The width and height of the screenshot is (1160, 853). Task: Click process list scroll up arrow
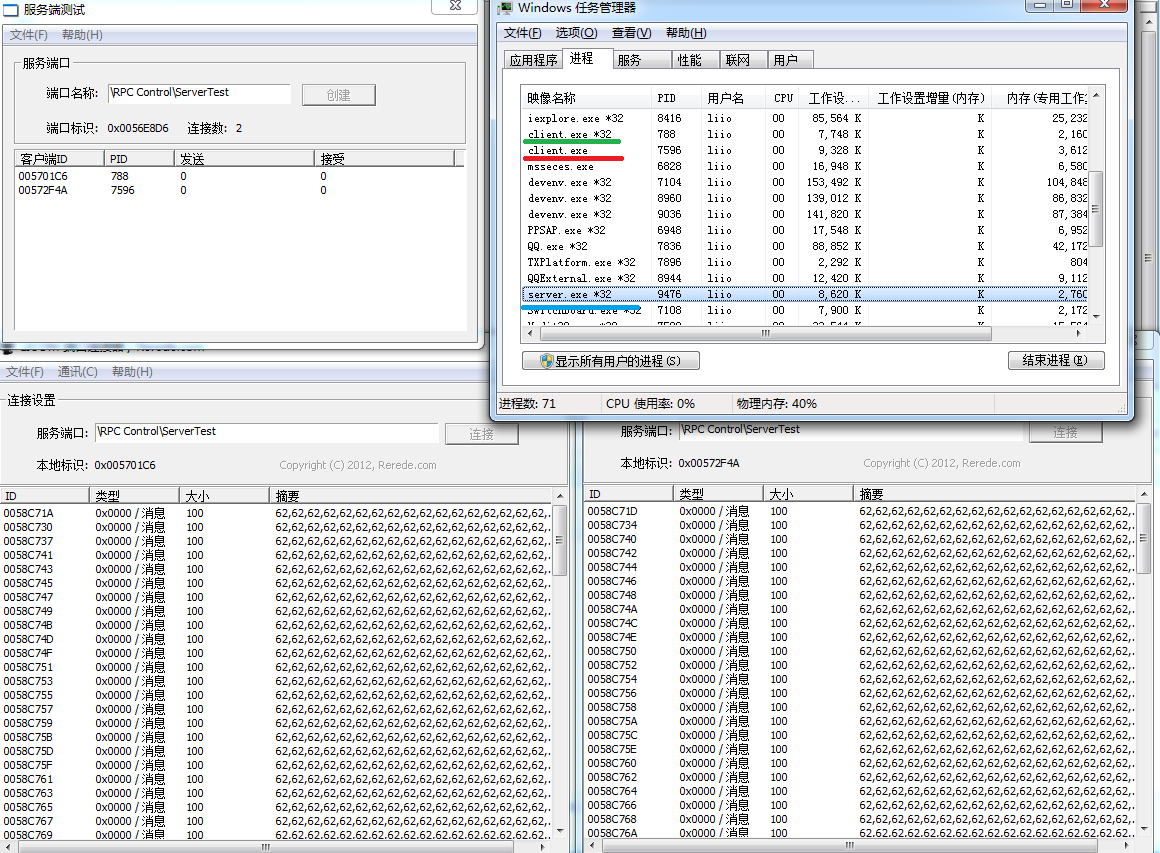pyautogui.click(x=1096, y=95)
